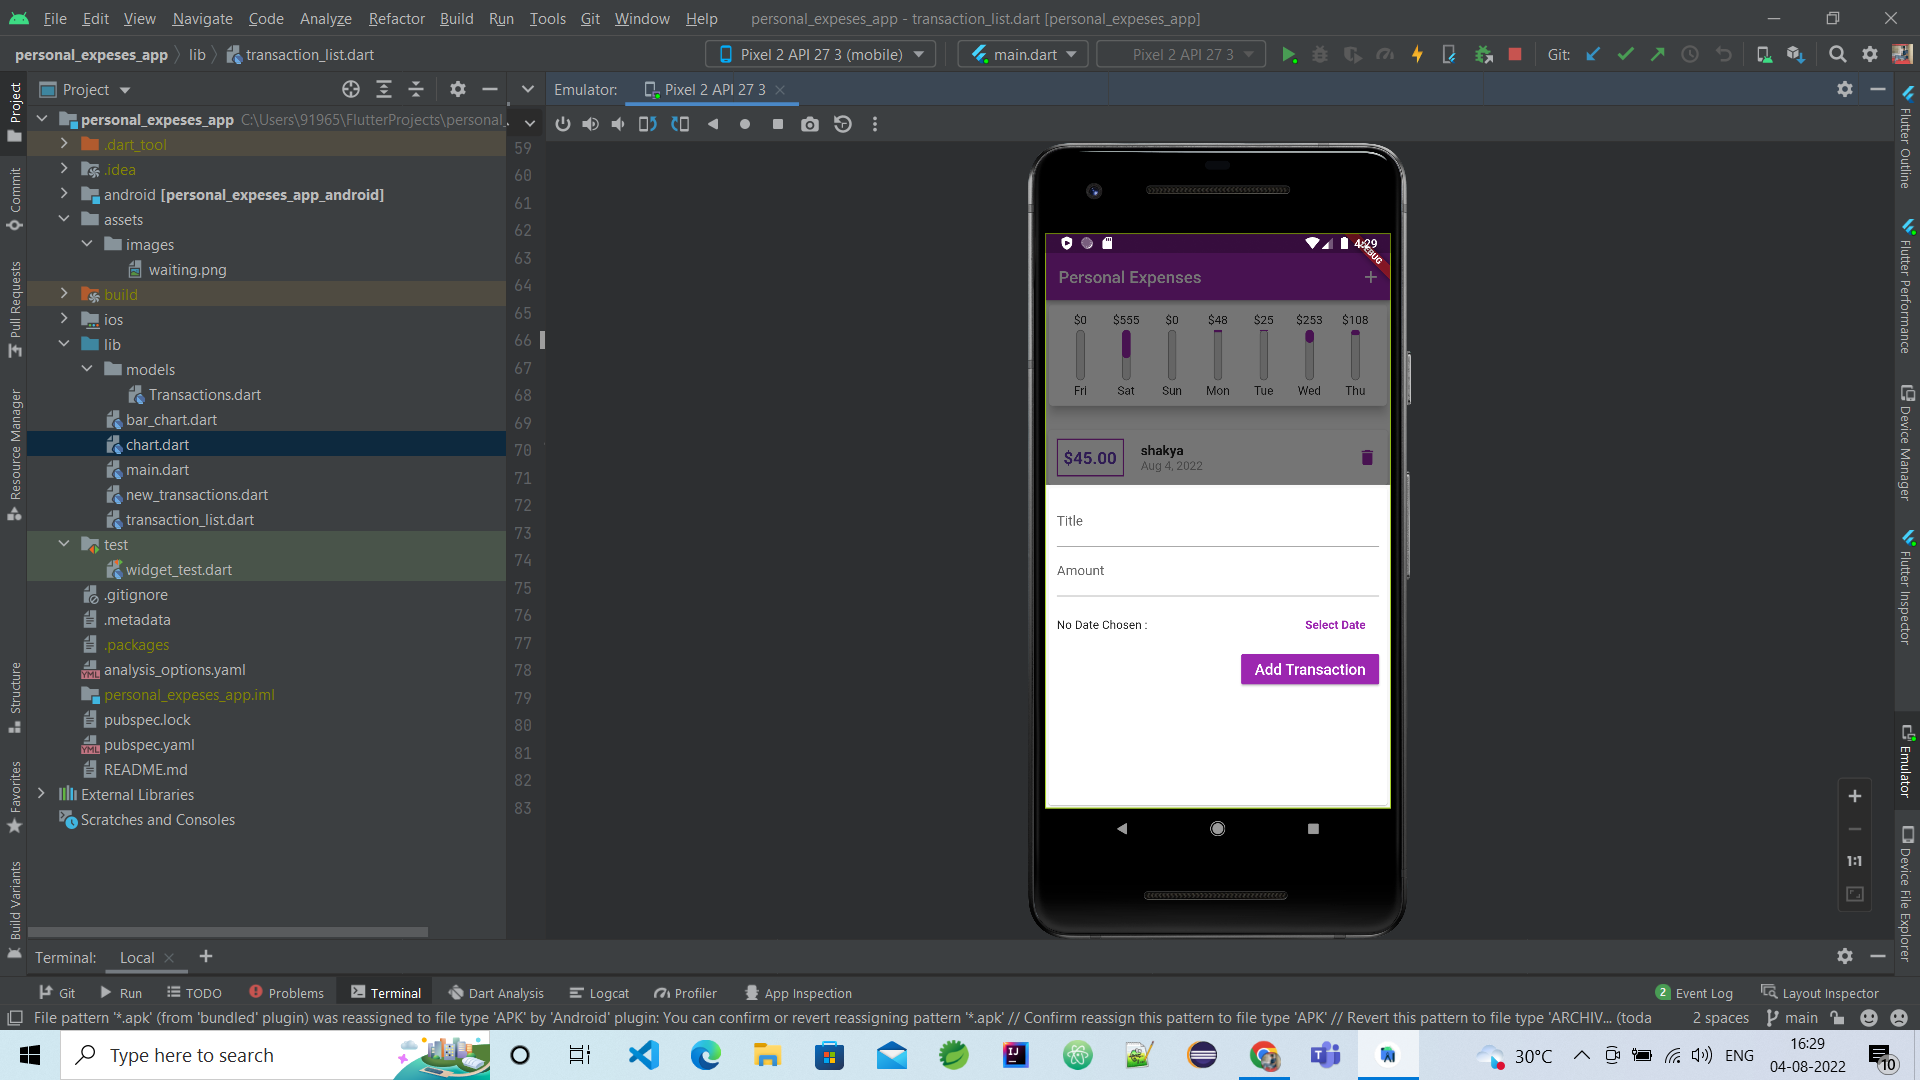Toggle the Flutter Inspector side panel
The width and height of the screenshot is (1920, 1080).
1906,587
